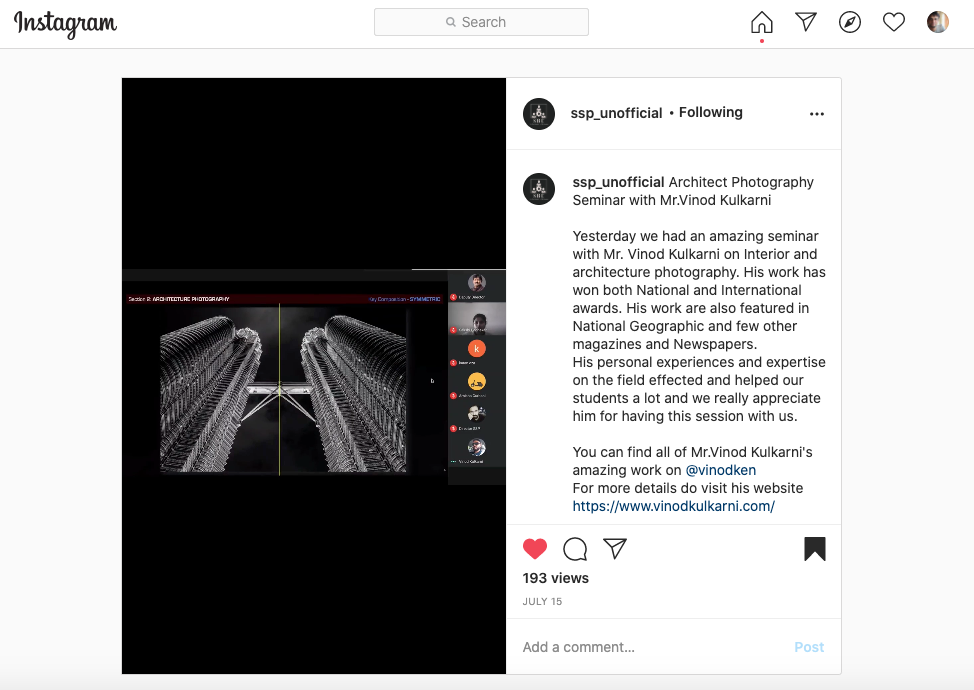The height and width of the screenshot is (690, 974).
Task: Open the post options three-dot menu
Action: (x=817, y=114)
